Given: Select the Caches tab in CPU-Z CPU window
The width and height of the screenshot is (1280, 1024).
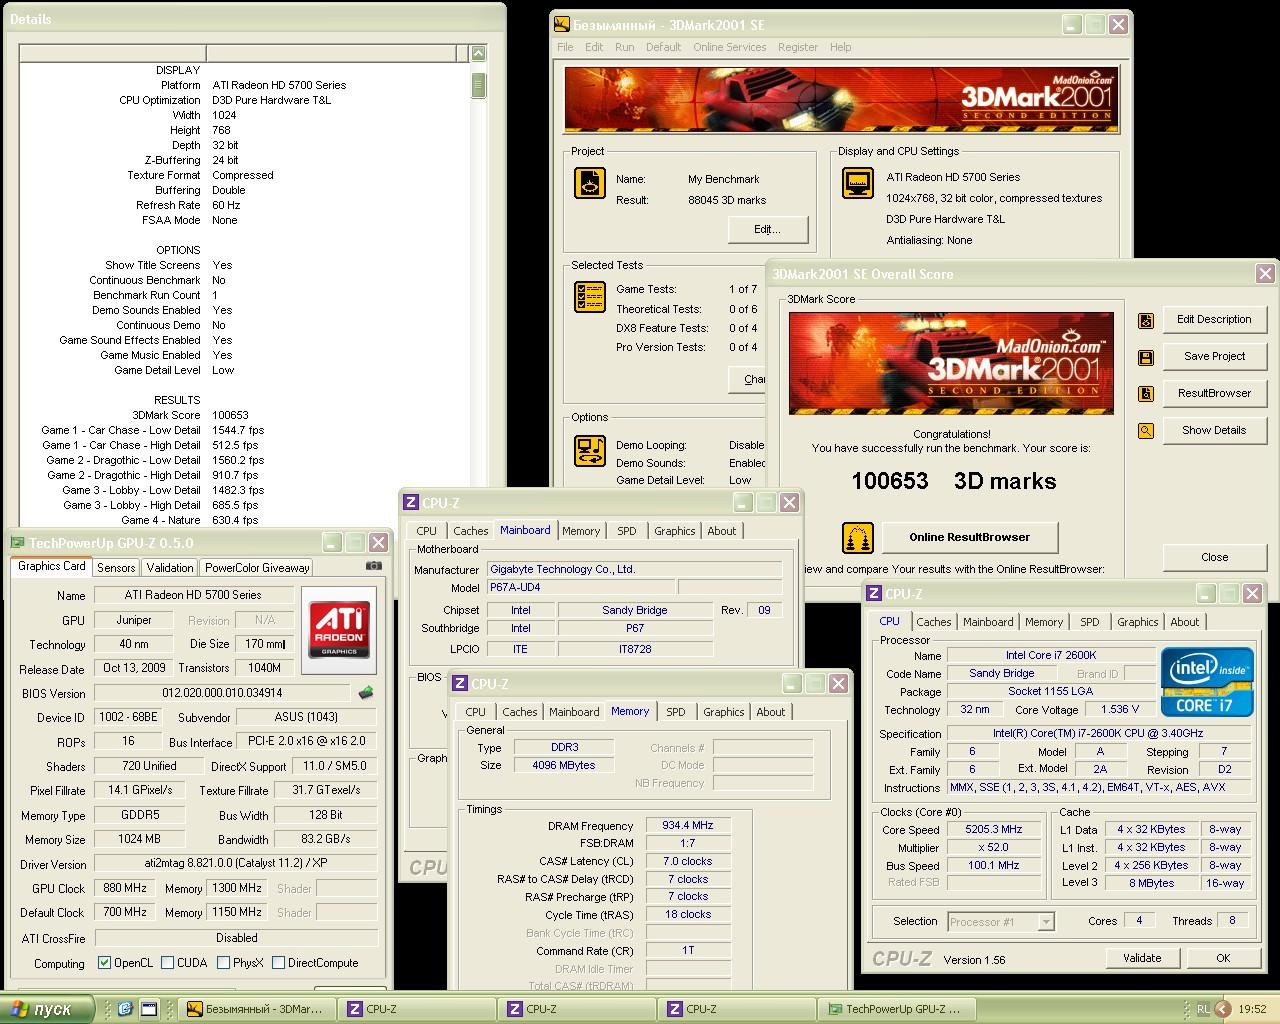Looking at the screenshot, I should tap(934, 622).
